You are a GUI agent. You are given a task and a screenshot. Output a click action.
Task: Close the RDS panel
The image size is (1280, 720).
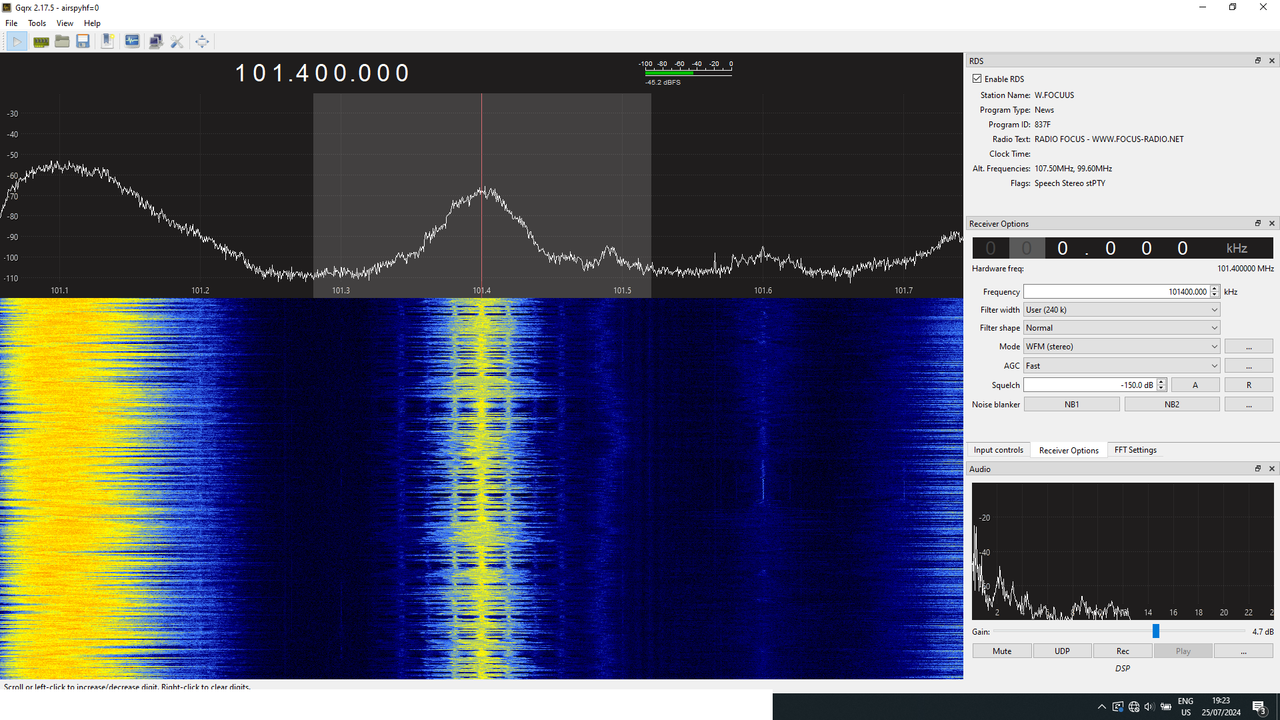(x=1272, y=61)
